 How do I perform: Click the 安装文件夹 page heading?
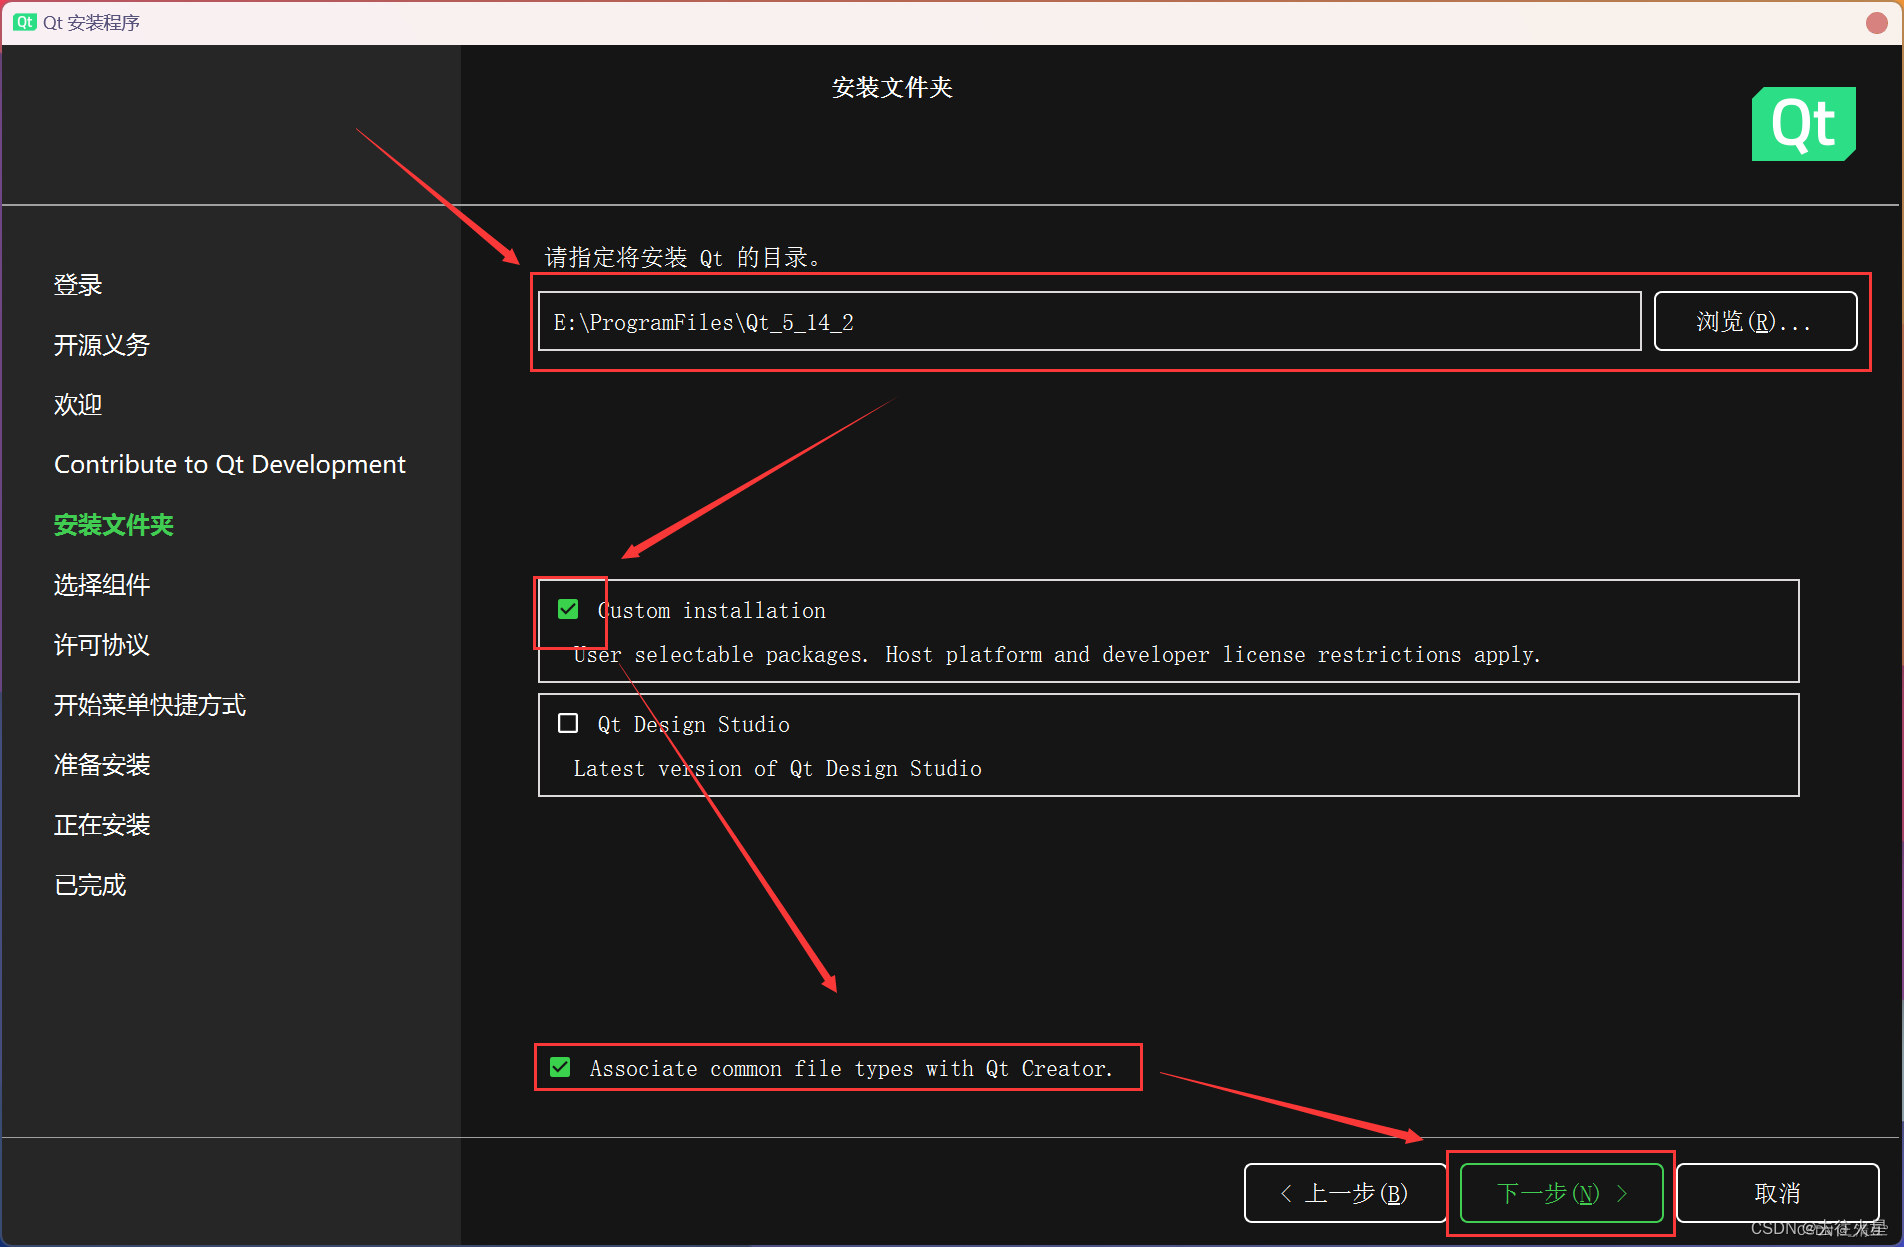point(892,88)
